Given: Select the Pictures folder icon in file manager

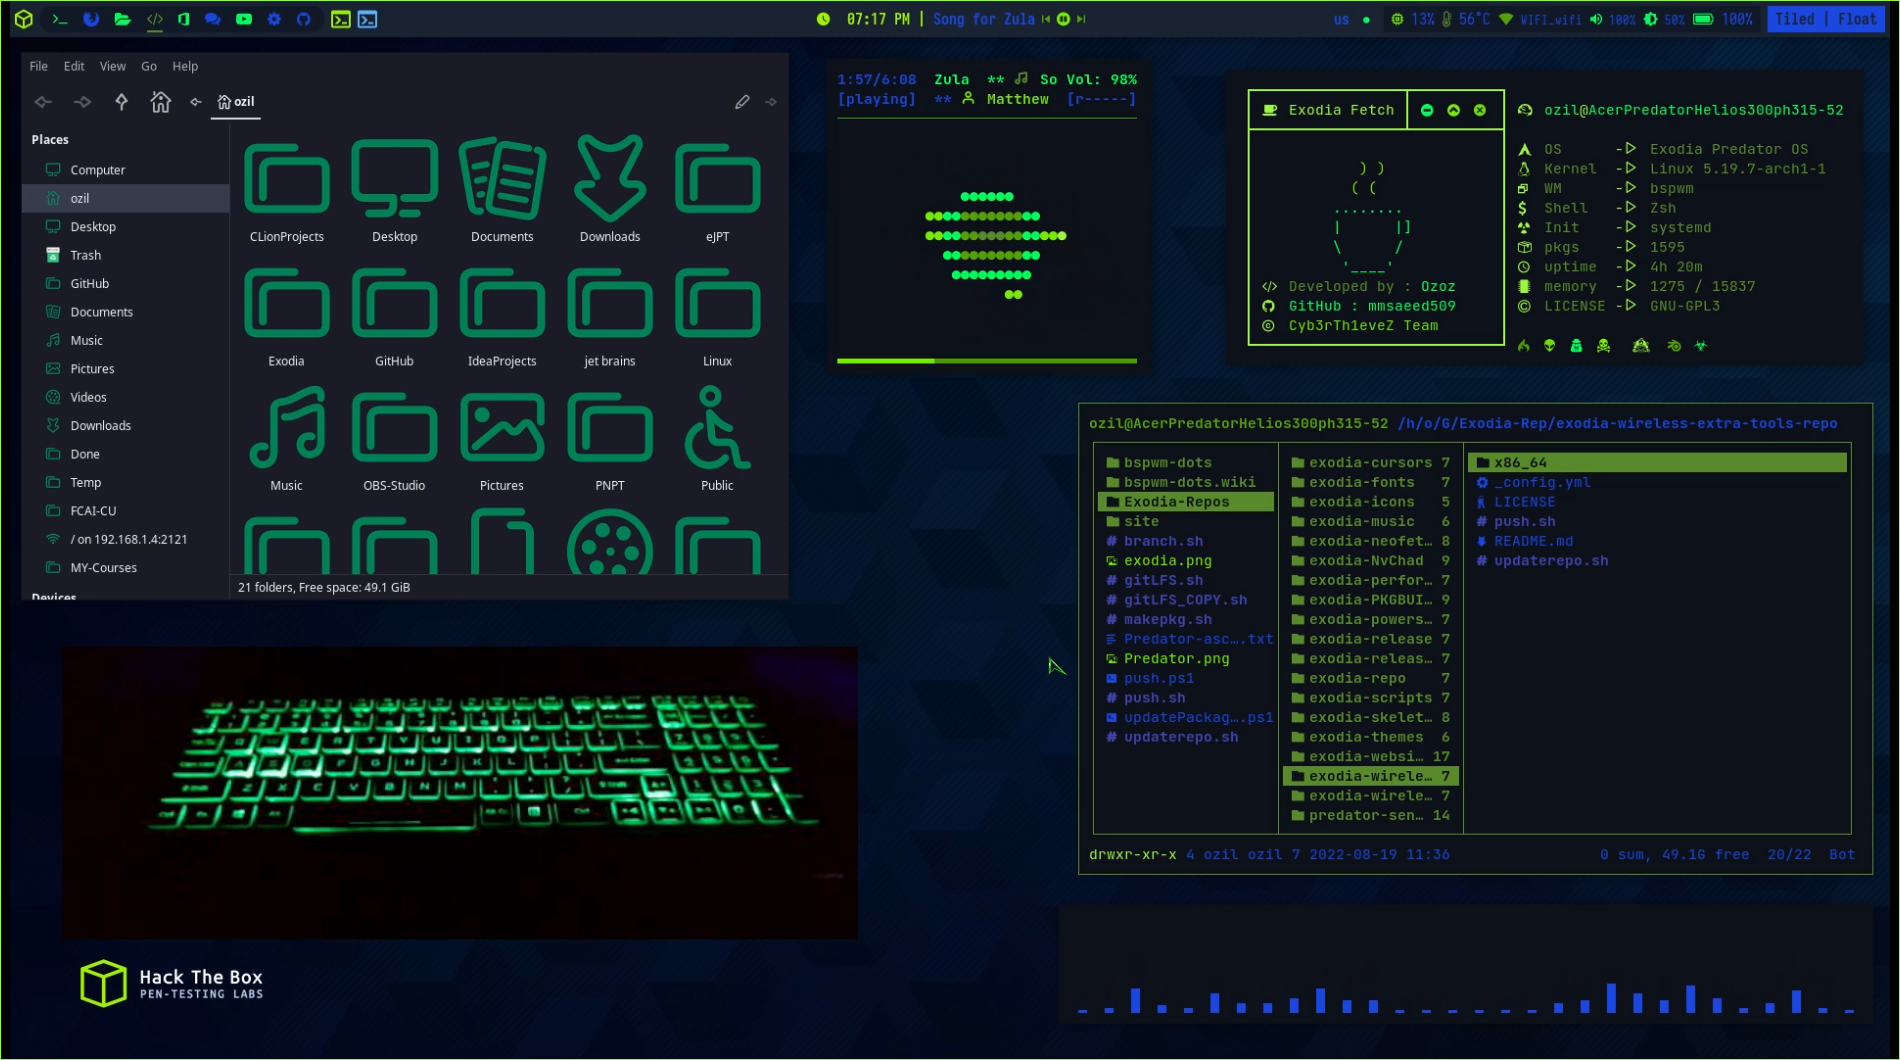Looking at the screenshot, I should pos(502,439).
